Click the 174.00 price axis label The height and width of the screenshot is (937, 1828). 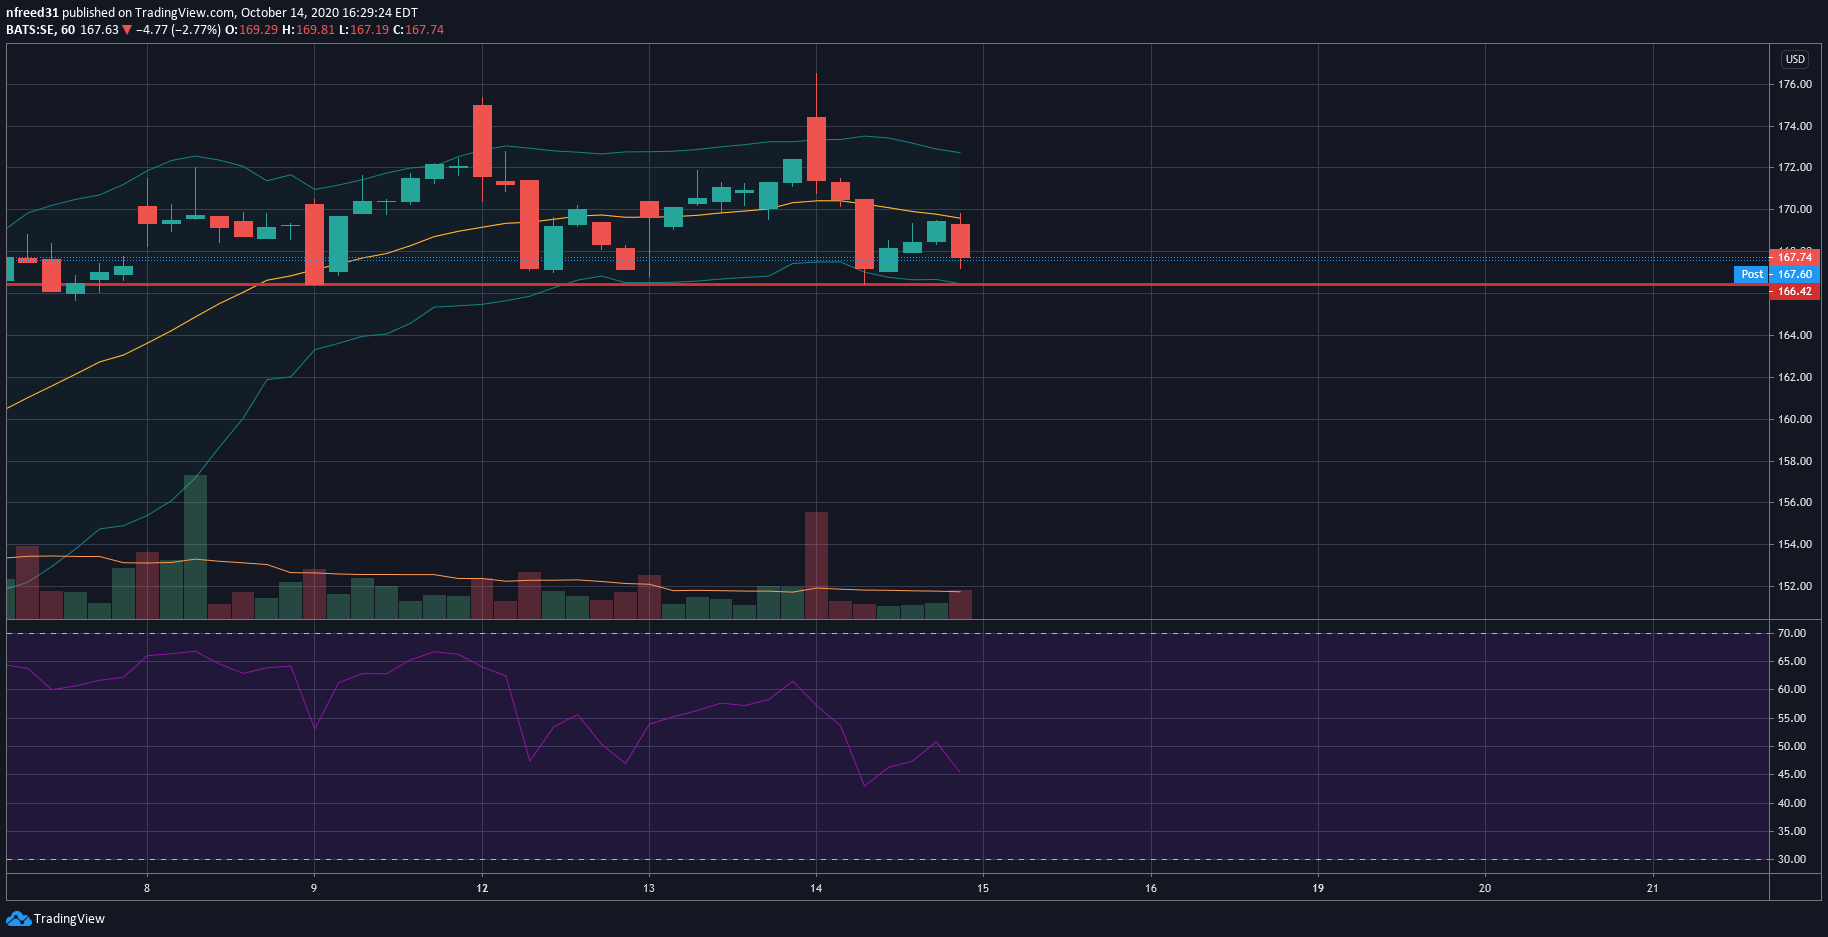[x=1794, y=126]
